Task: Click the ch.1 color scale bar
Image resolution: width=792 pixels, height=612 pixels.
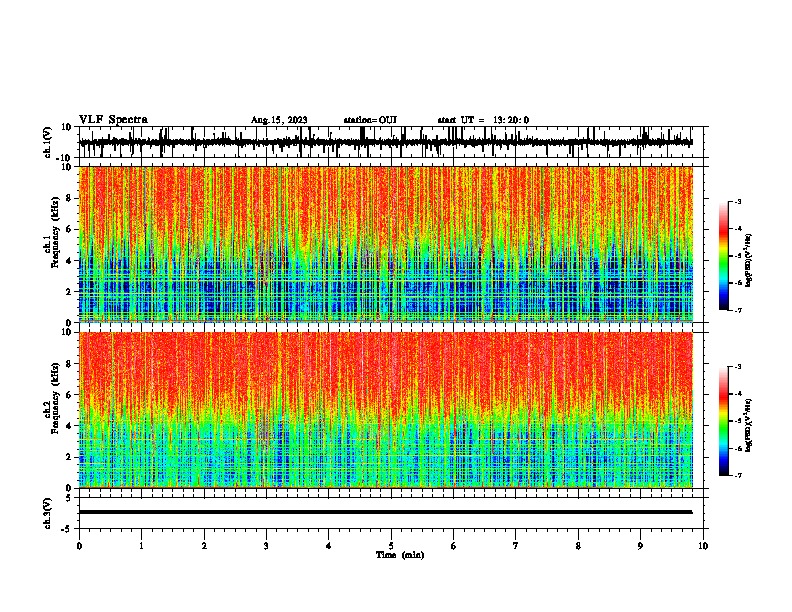Action: click(724, 256)
